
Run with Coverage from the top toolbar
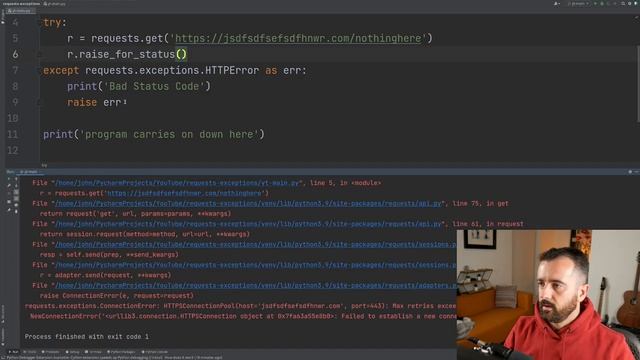tap(608, 4)
